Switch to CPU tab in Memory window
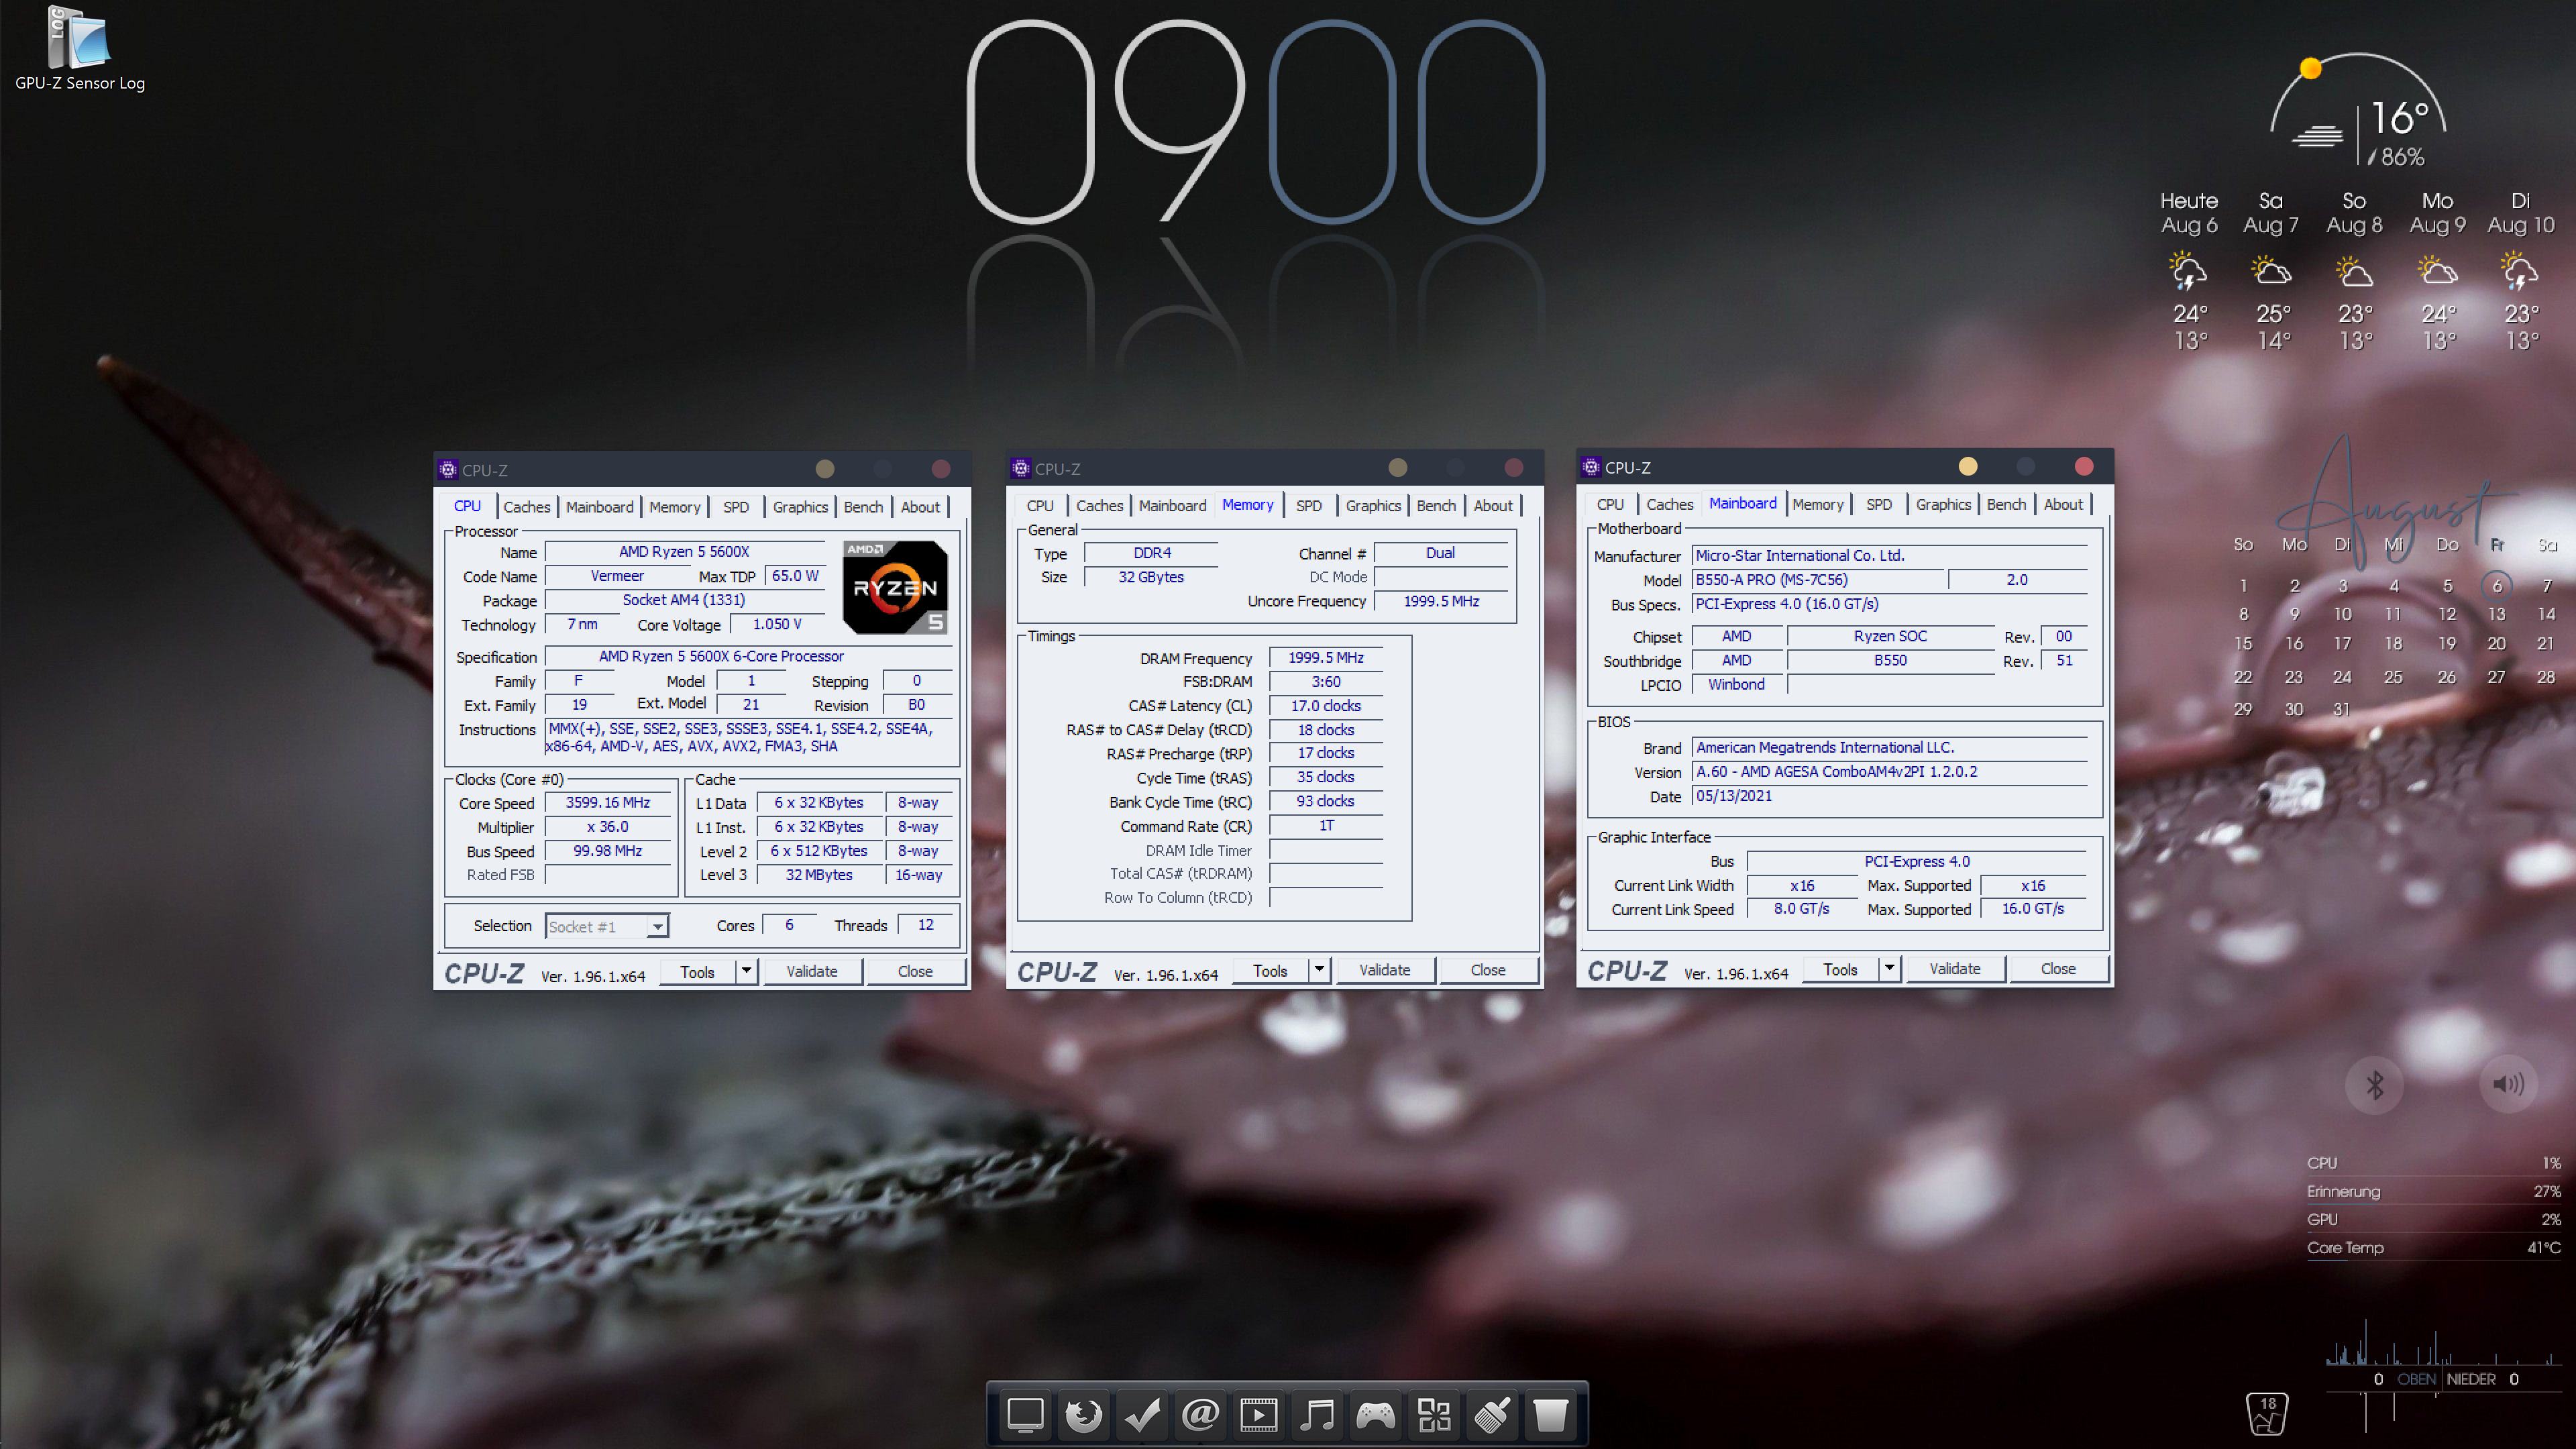2576x1449 pixels. pos(1040,506)
